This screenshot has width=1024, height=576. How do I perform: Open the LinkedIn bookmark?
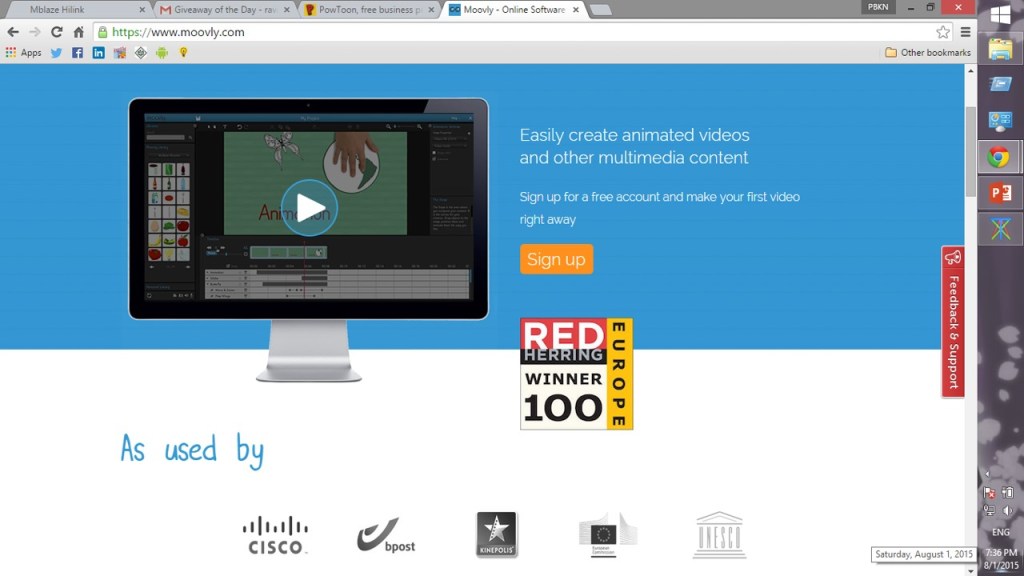point(98,53)
